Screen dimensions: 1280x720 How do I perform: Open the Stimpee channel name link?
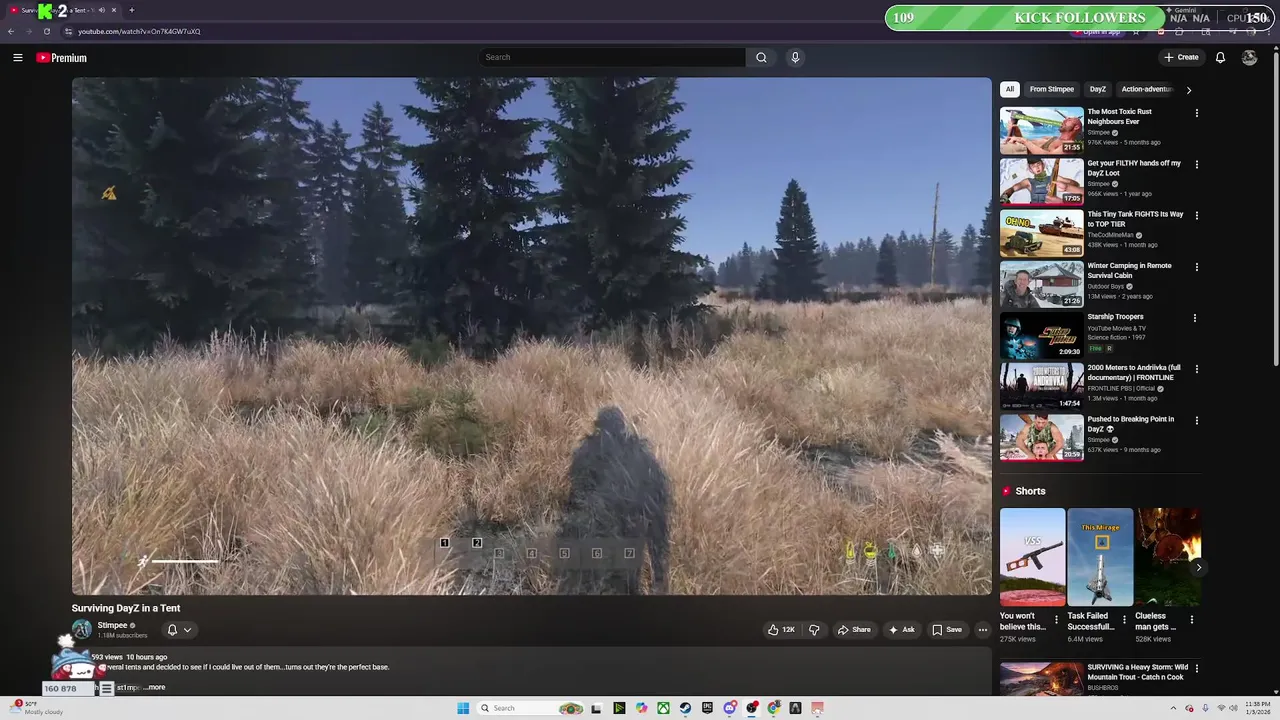pyautogui.click(x=112, y=625)
